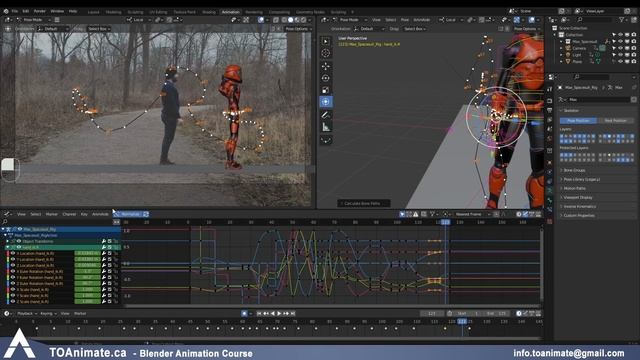Switch to the Layout workspace tab
The image size is (640, 360).
tap(93, 12)
